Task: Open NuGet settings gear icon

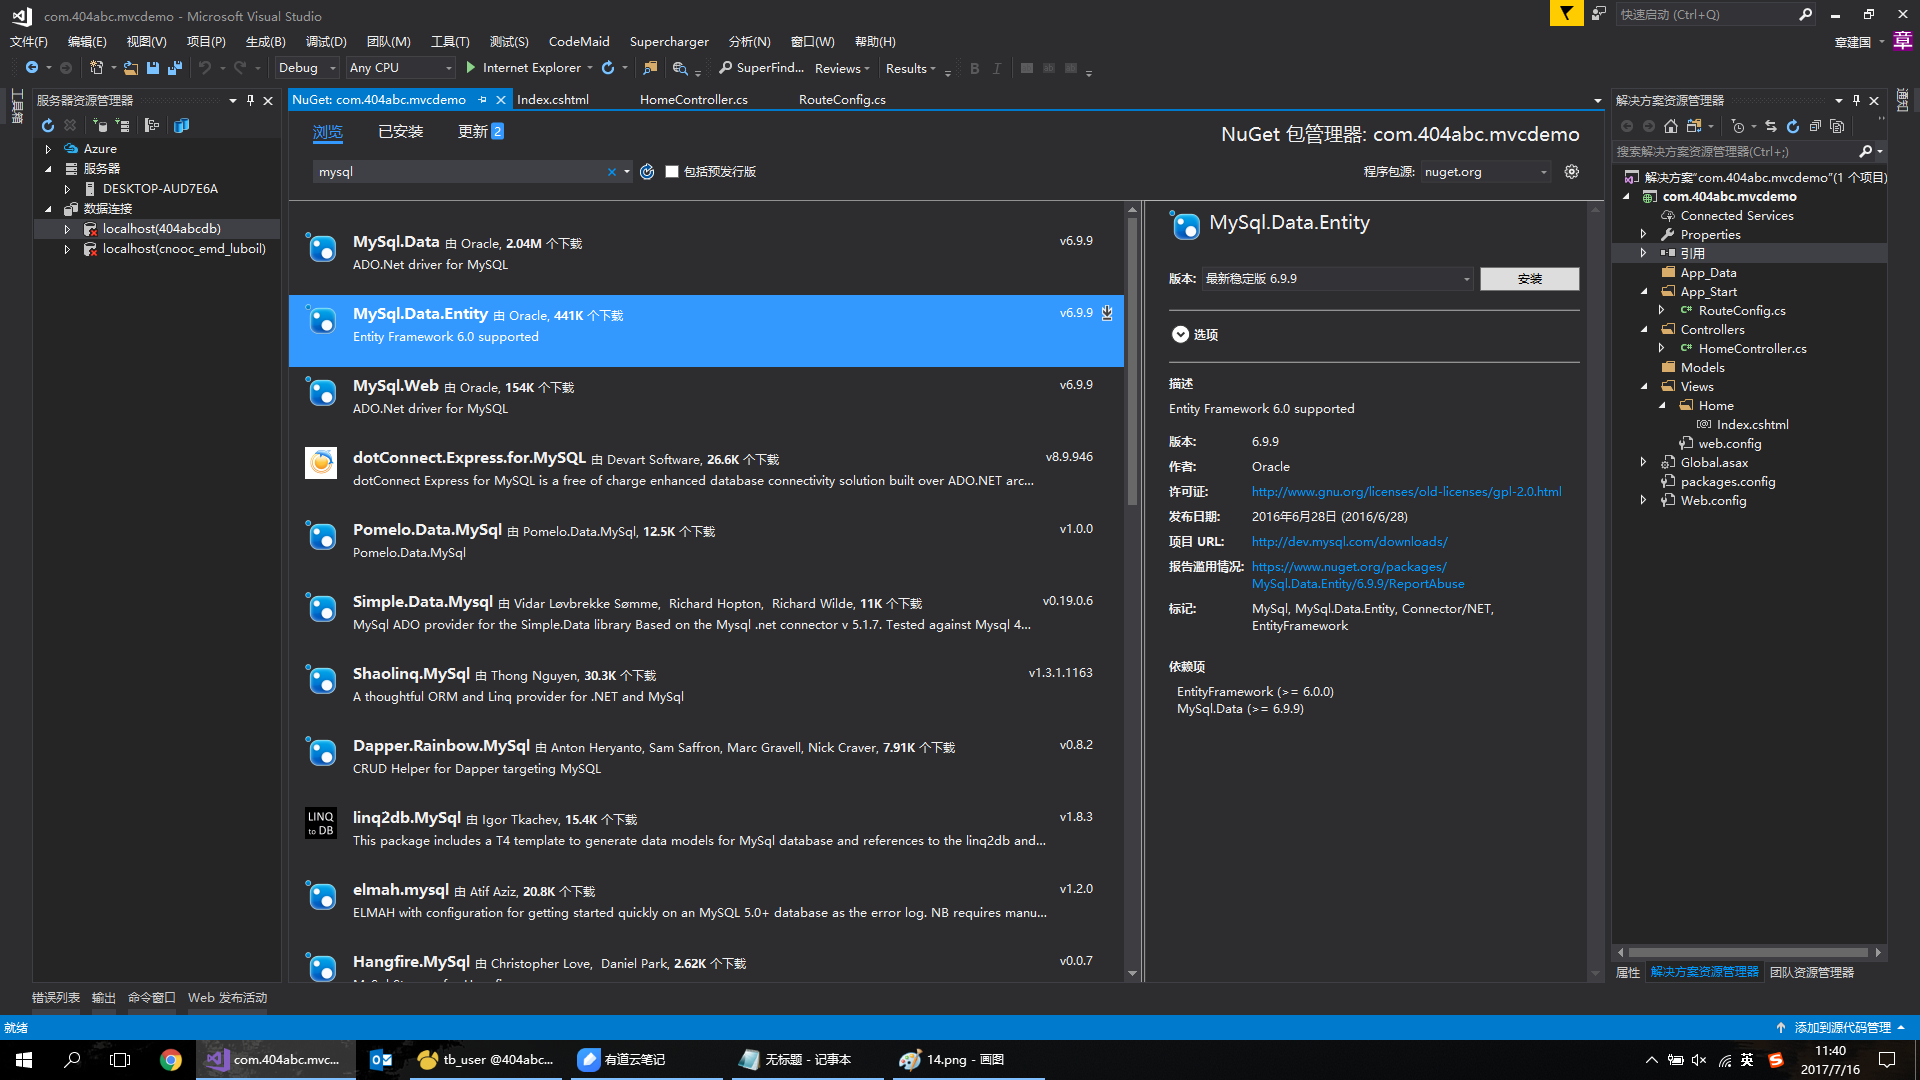Action: point(1572,172)
